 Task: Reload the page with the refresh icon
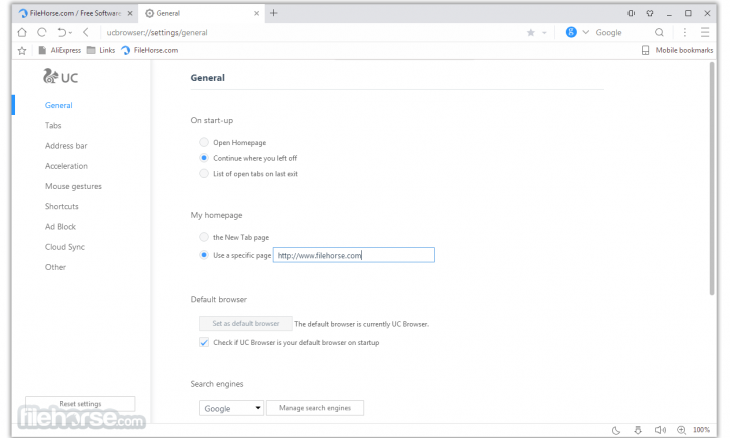click(x=42, y=32)
